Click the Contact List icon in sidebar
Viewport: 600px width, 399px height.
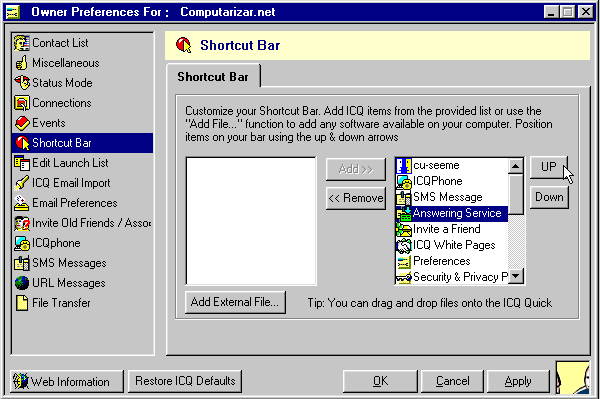(21, 43)
